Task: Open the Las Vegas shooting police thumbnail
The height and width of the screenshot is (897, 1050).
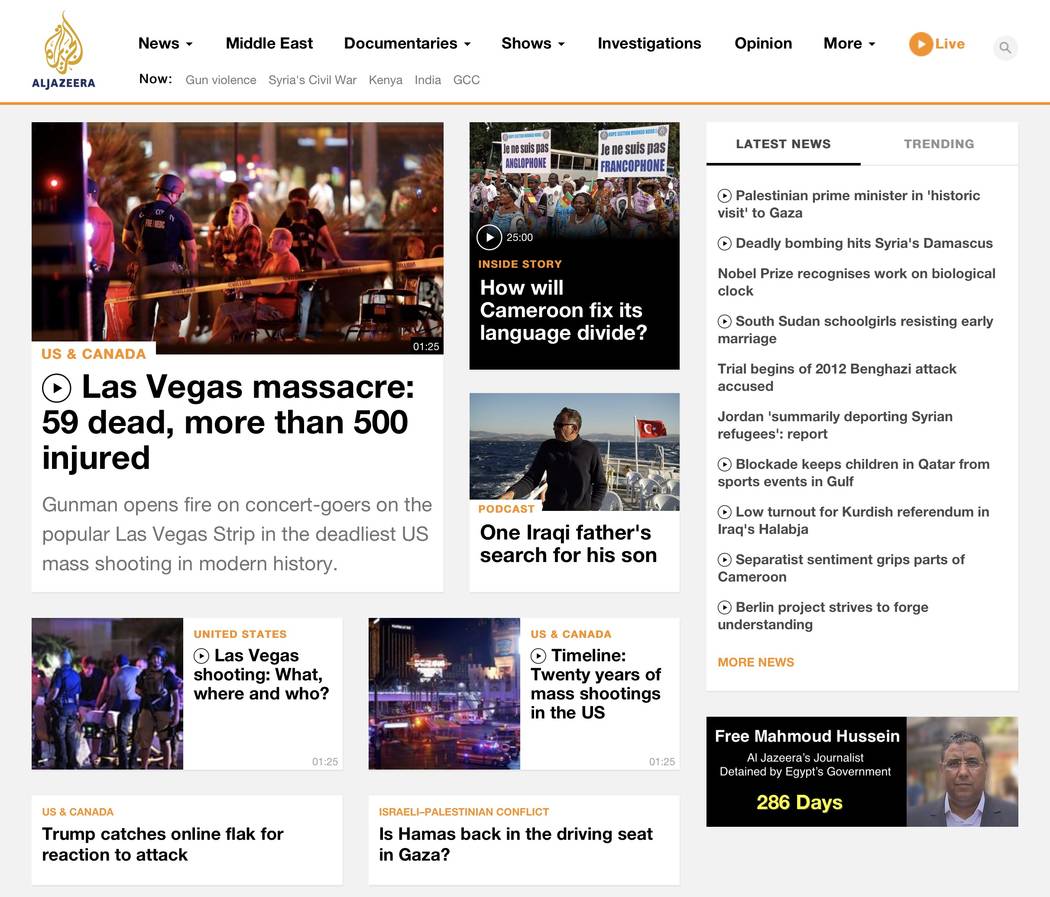Action: click(x=107, y=694)
